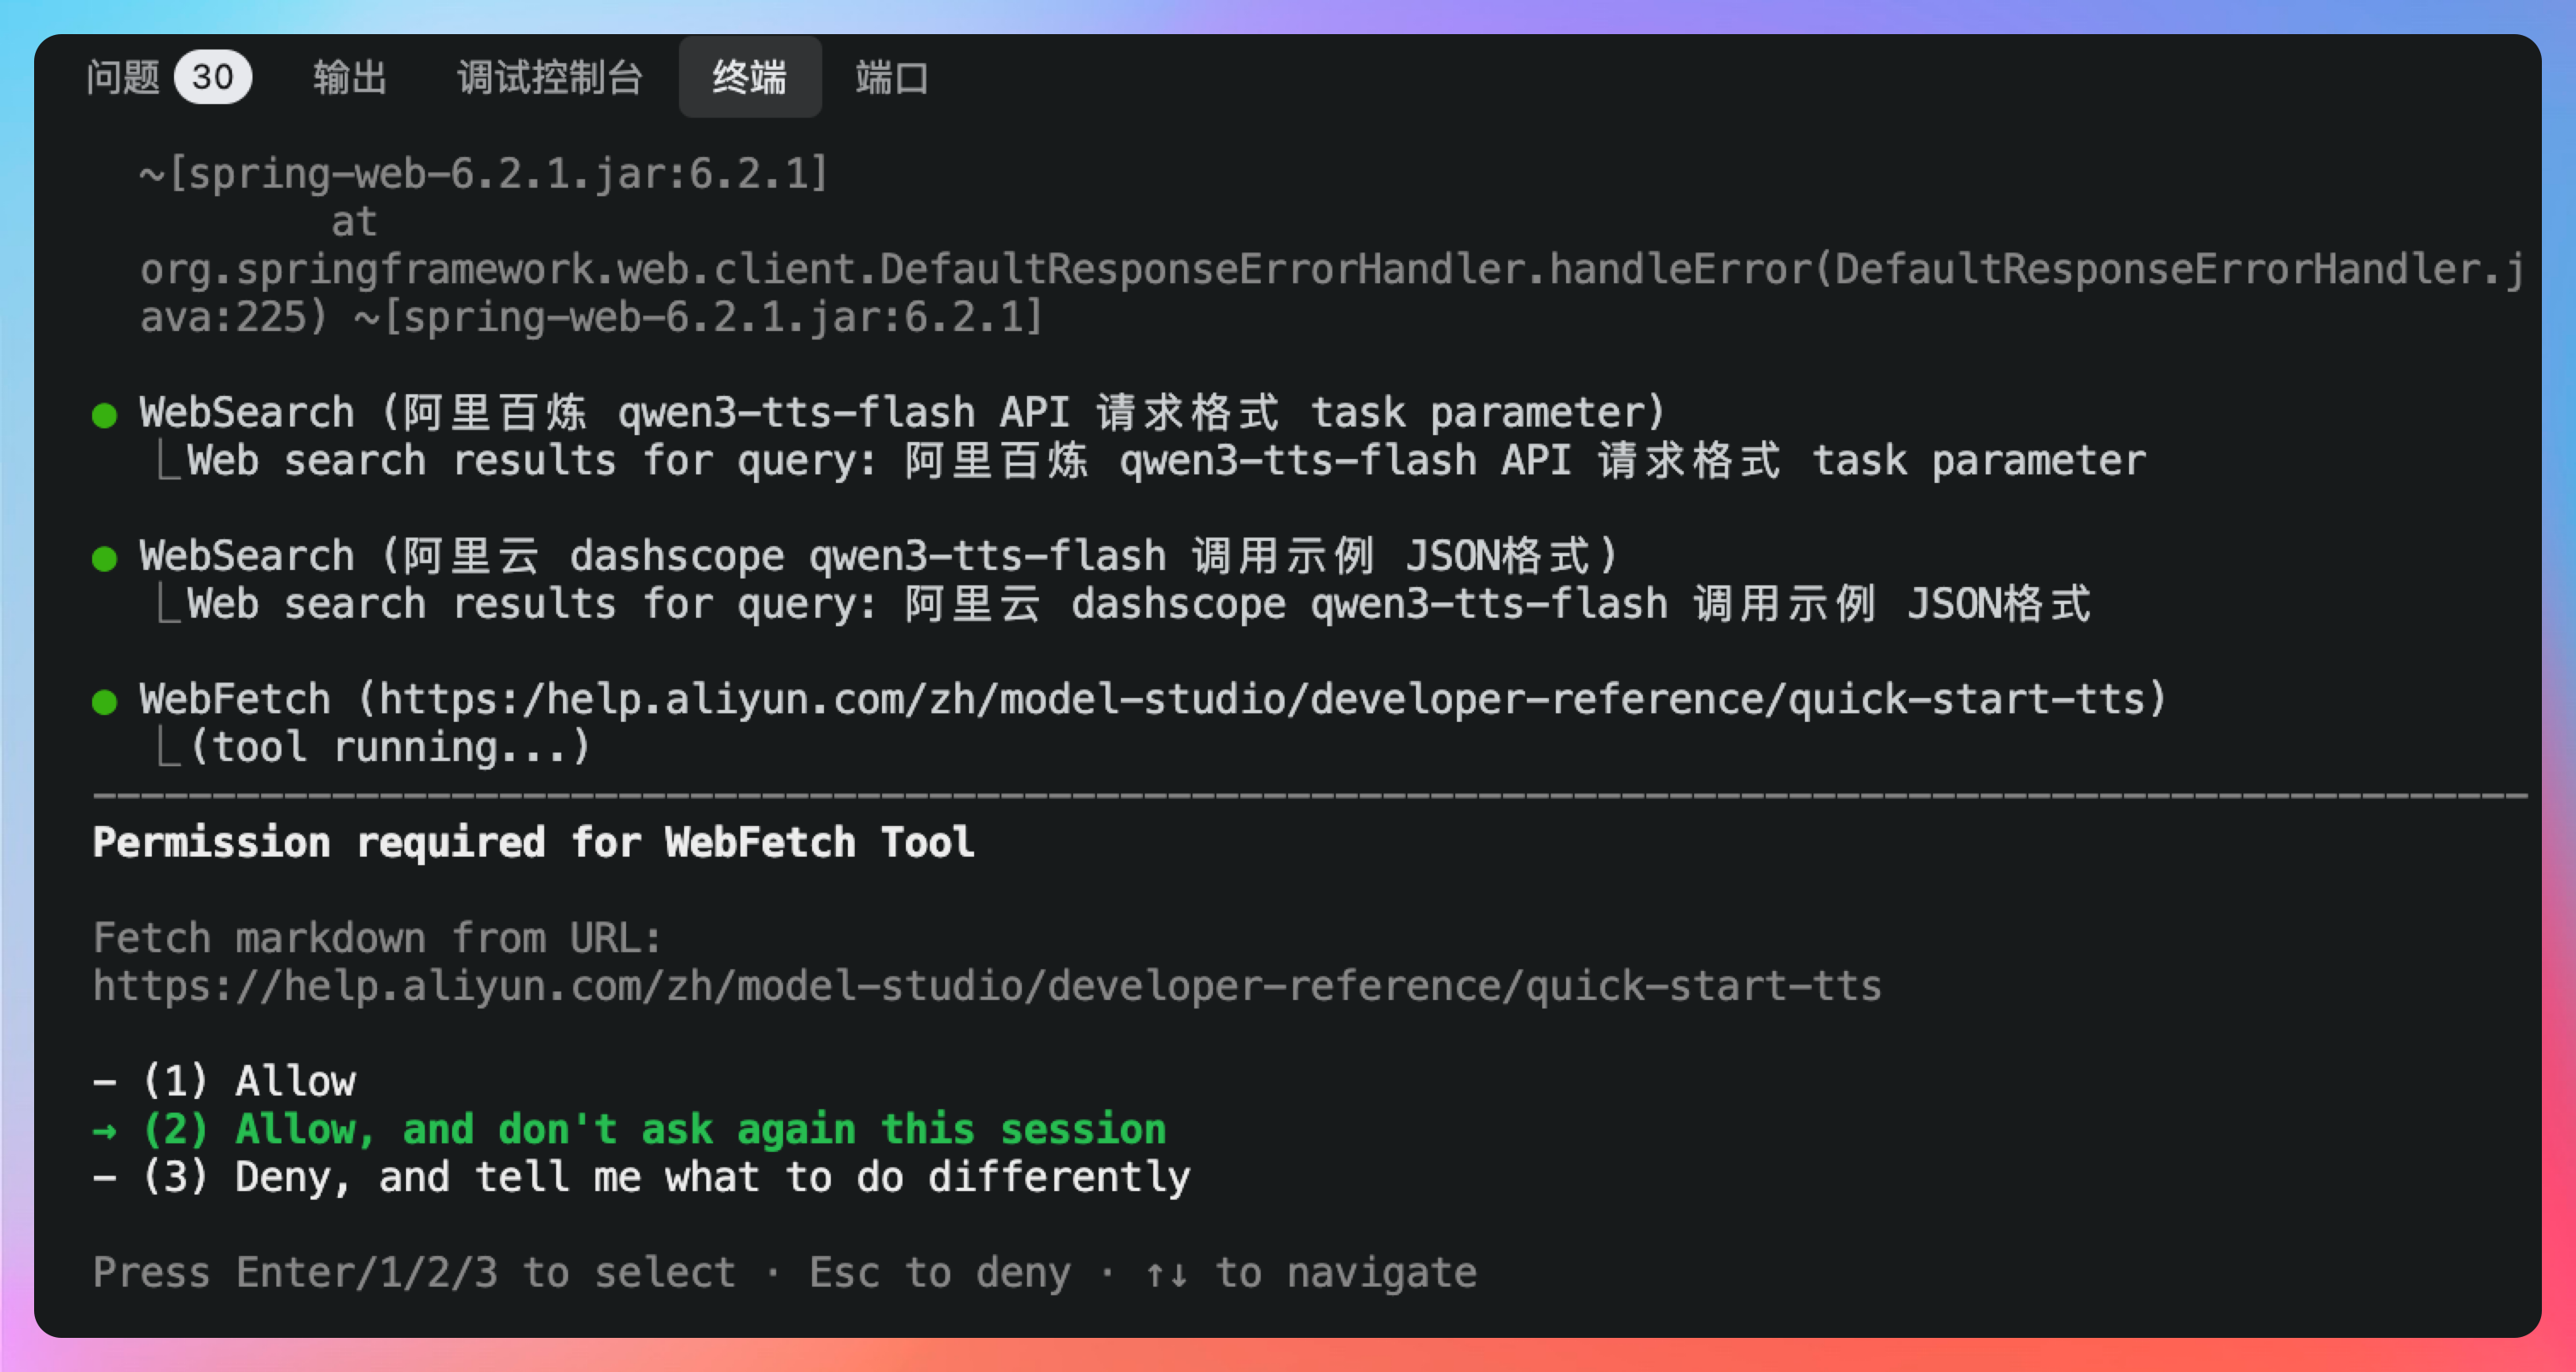Click the 'Press Enter/1/2/3 to select' hint
The width and height of the screenshot is (2576, 1372).
click(x=414, y=1272)
